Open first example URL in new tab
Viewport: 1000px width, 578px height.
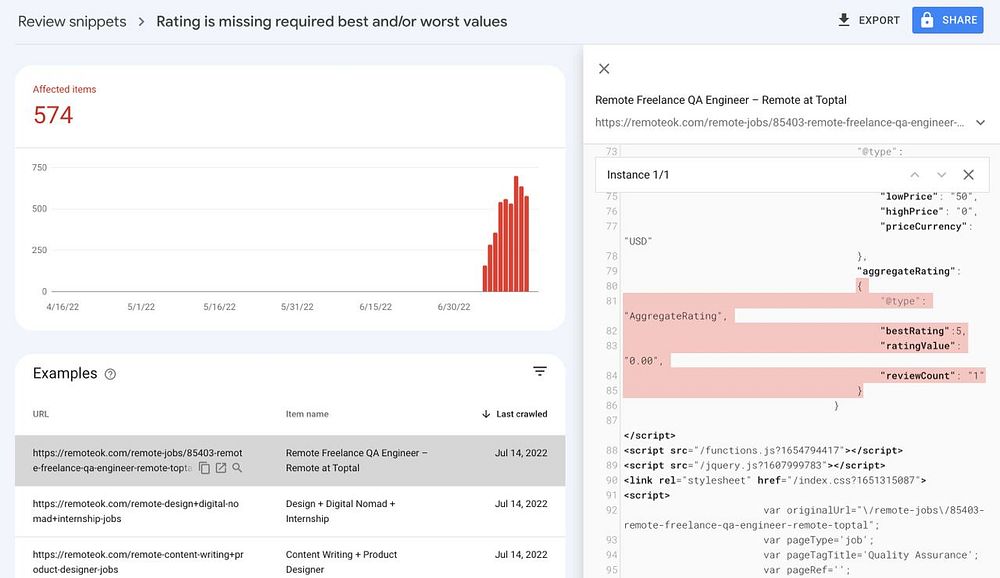click(x=221, y=468)
